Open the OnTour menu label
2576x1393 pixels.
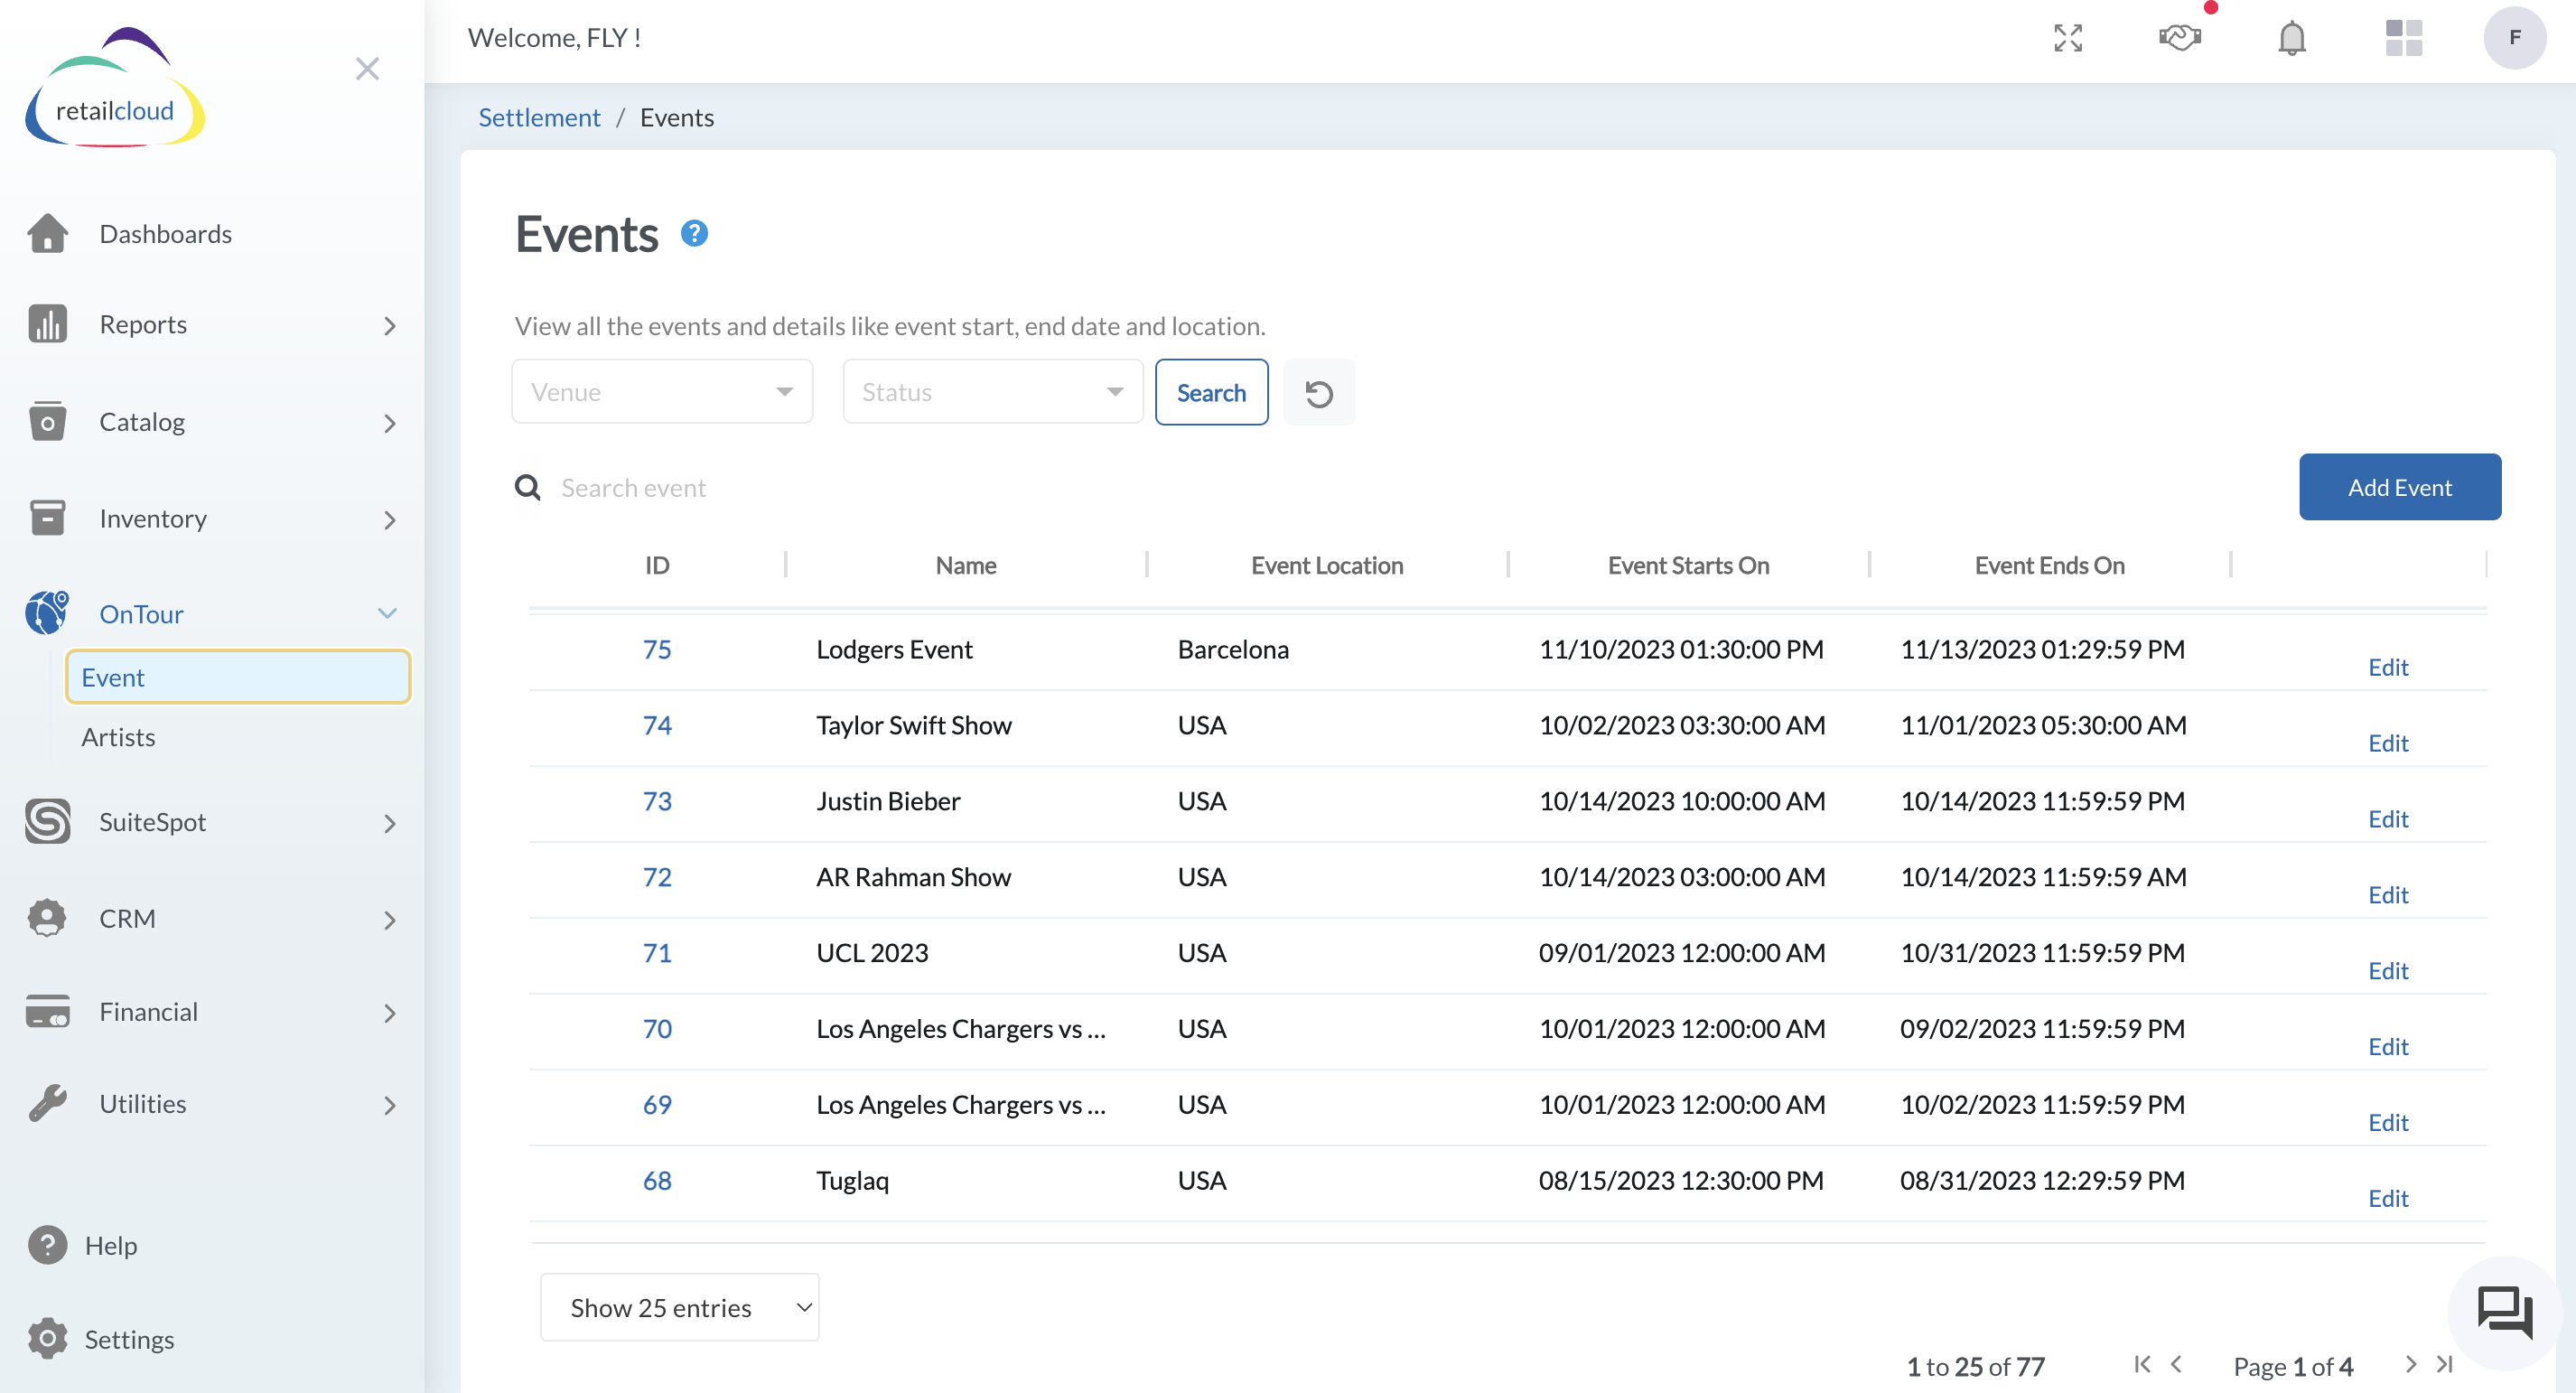[x=141, y=613]
